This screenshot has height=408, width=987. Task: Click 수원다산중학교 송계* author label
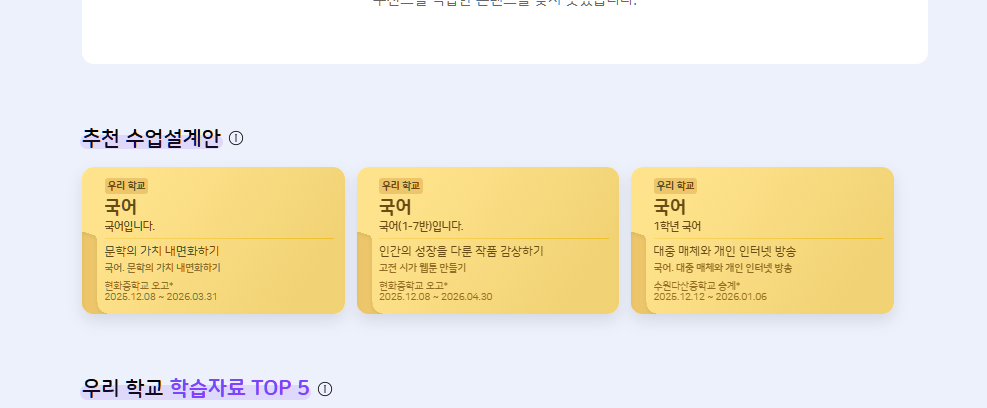pos(696,286)
